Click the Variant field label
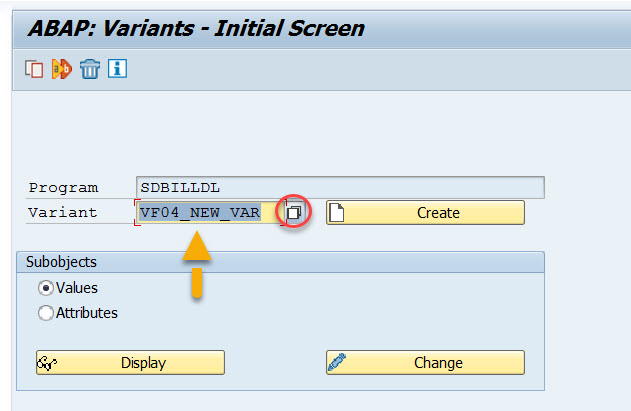The height and width of the screenshot is (411, 631). pyautogui.click(x=64, y=213)
